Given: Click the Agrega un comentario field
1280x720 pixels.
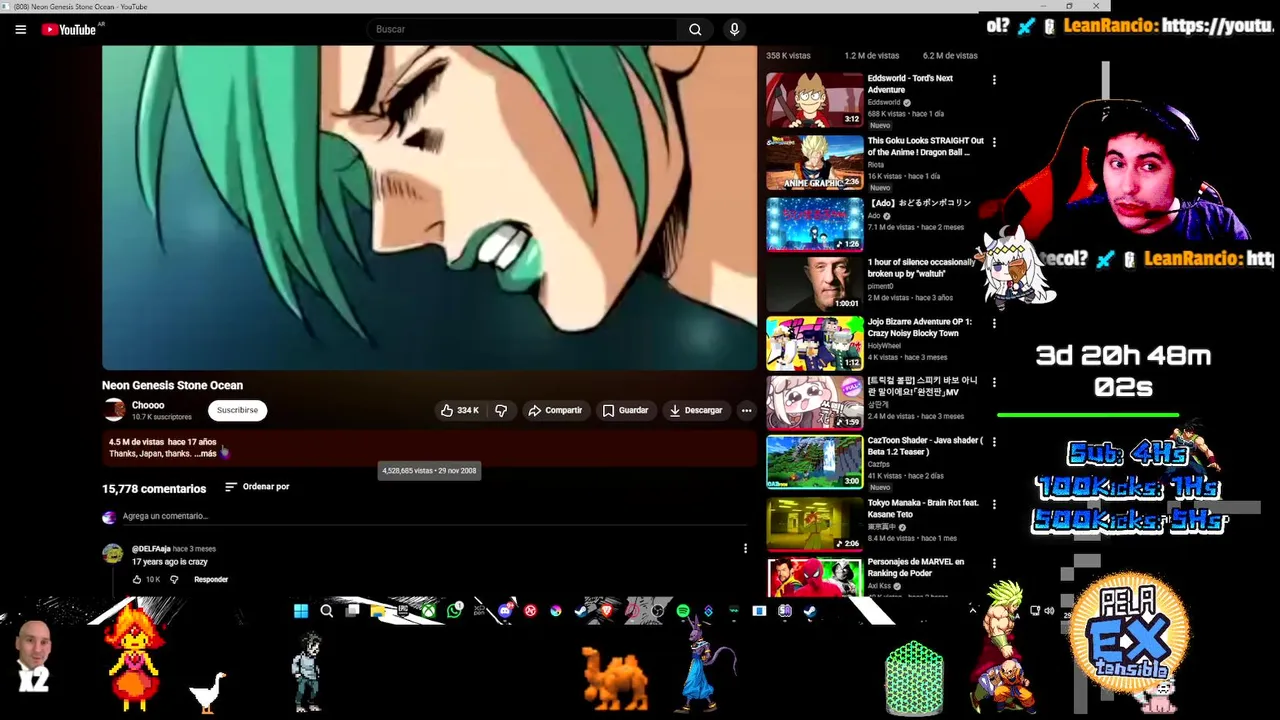Looking at the screenshot, I should click(x=434, y=517).
